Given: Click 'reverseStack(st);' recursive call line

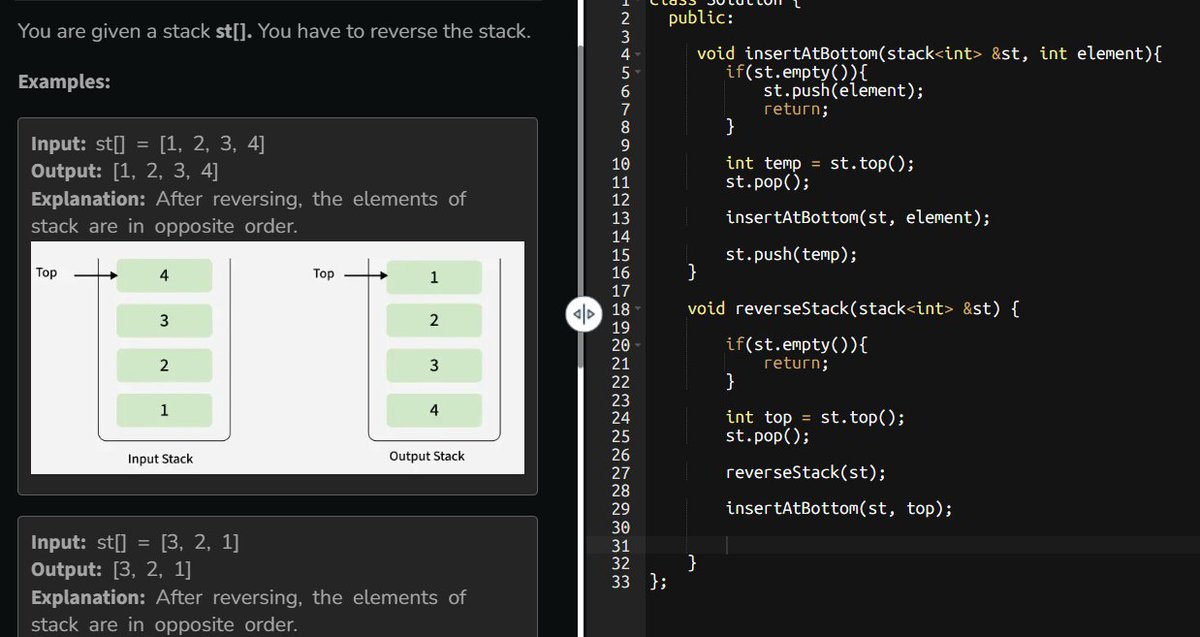Looking at the screenshot, I should [x=806, y=472].
